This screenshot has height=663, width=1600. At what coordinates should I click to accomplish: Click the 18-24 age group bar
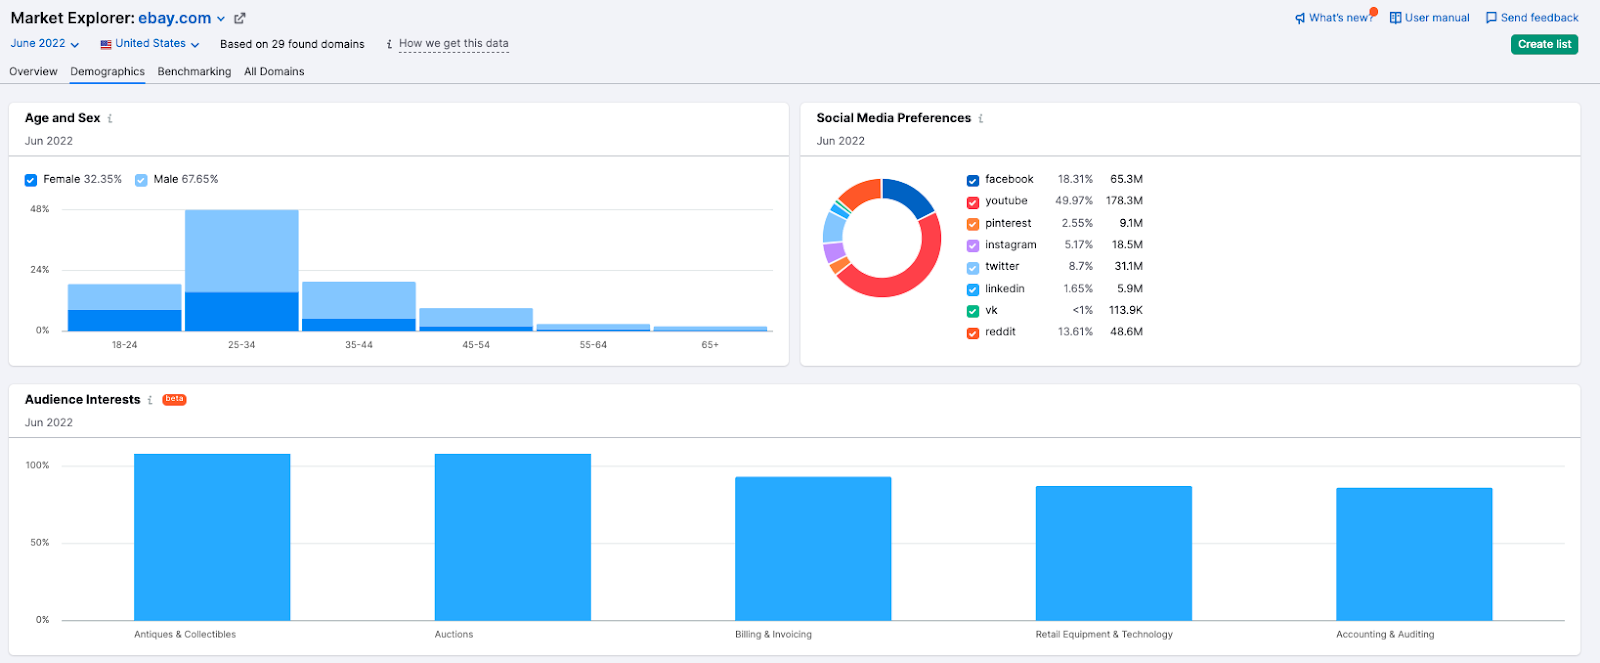(x=124, y=307)
